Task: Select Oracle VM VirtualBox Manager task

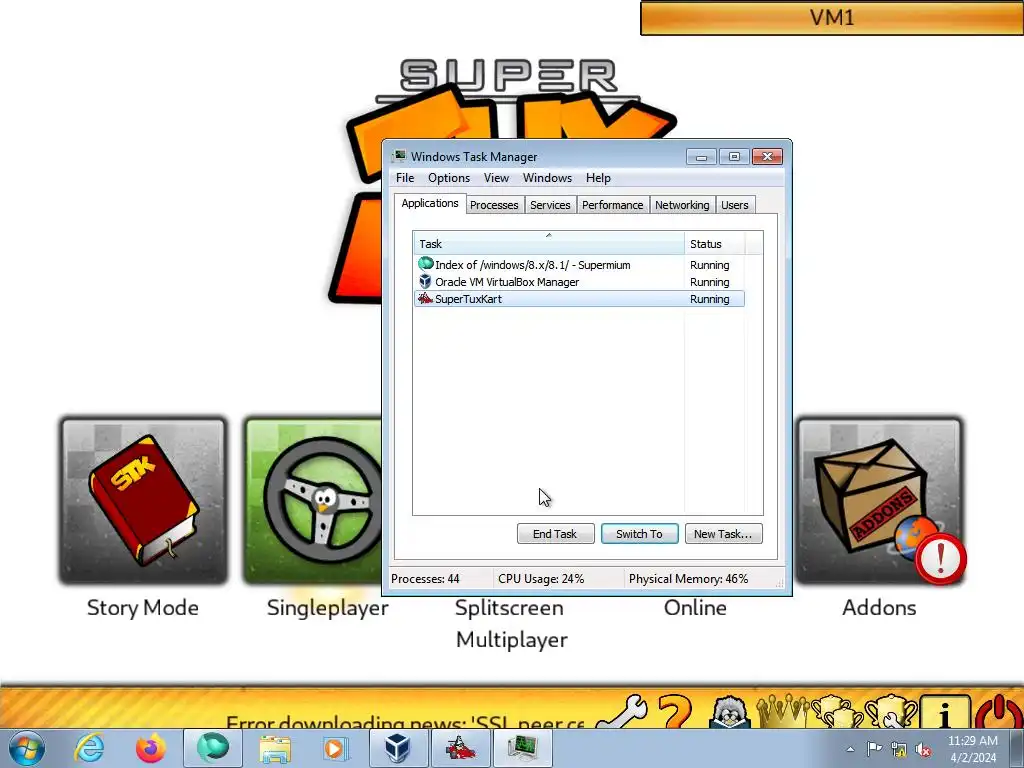Action: [579, 281]
